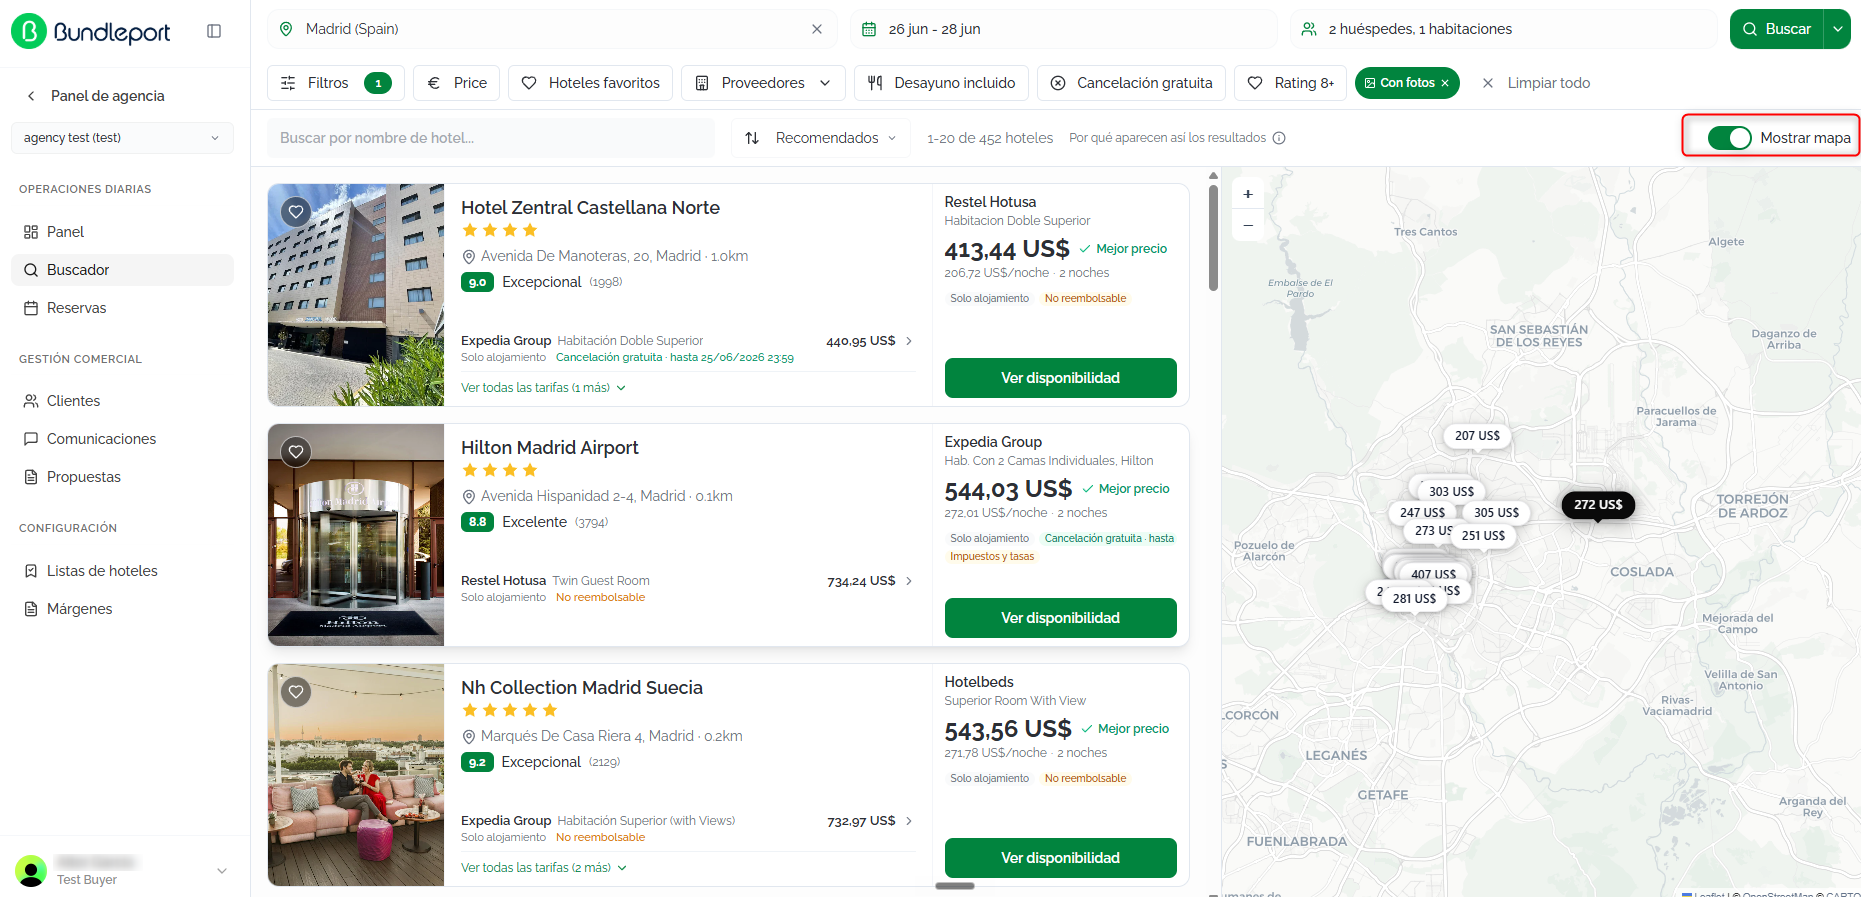Expand the Test Buyer user menu
Image resolution: width=1861 pixels, height=897 pixels.
pyautogui.click(x=222, y=871)
